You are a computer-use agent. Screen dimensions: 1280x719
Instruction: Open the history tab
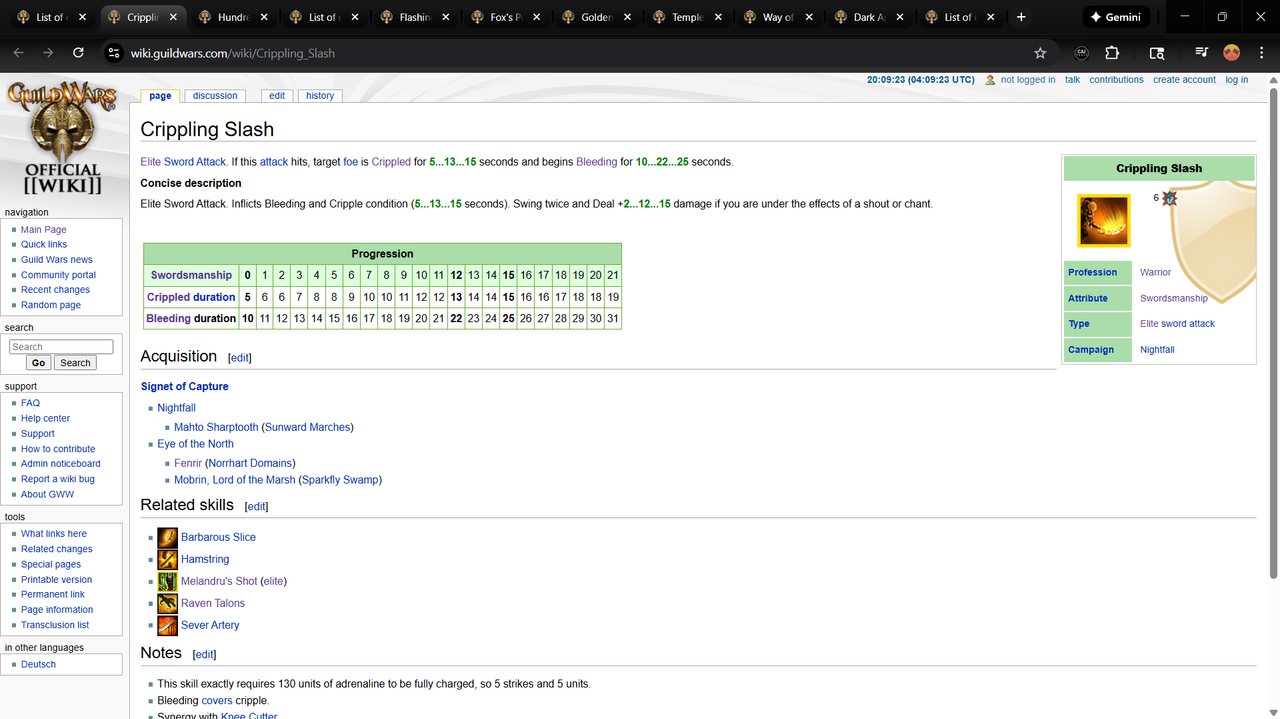point(320,96)
